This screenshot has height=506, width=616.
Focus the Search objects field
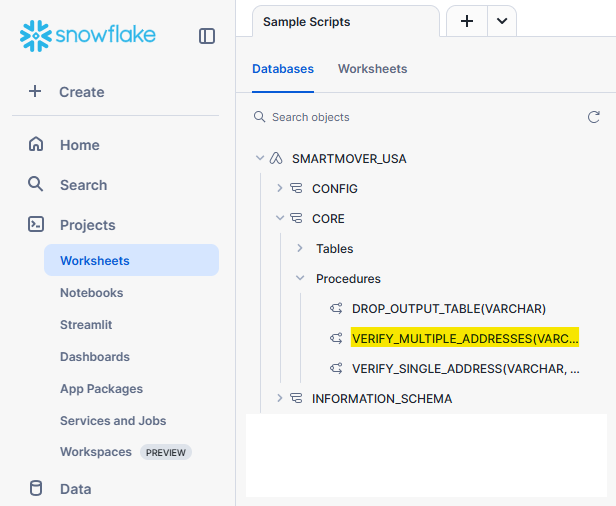pyautogui.click(x=416, y=117)
